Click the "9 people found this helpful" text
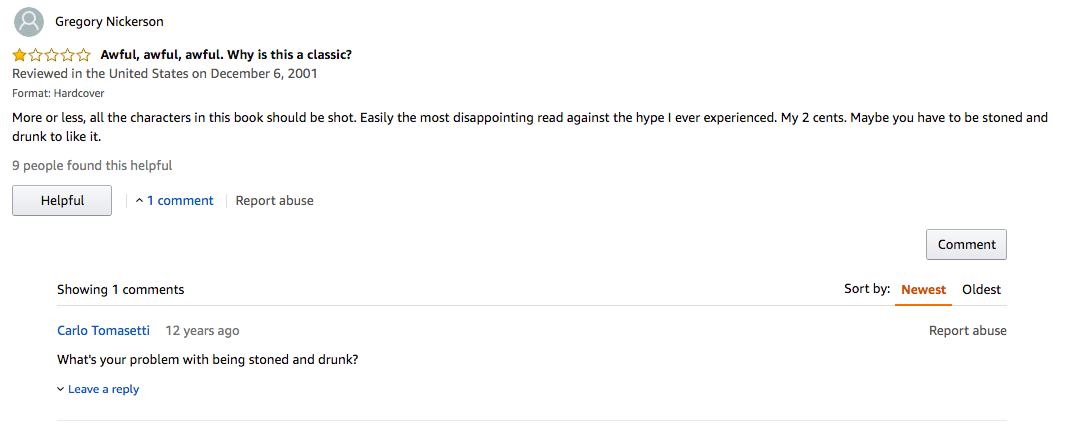Screen dimensions: 1069x438 pos(92,166)
